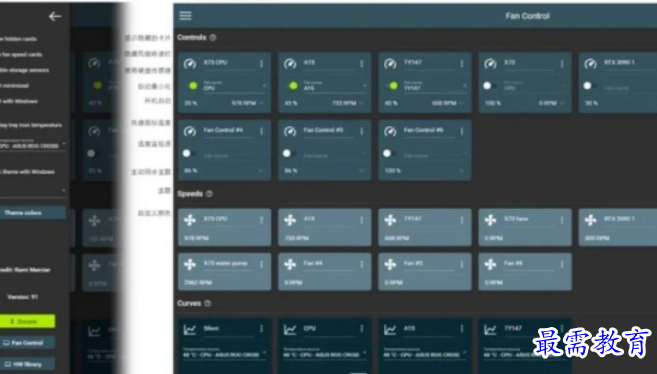
Task: Open TY147 speed card three-dot menu
Action: tap(462, 220)
